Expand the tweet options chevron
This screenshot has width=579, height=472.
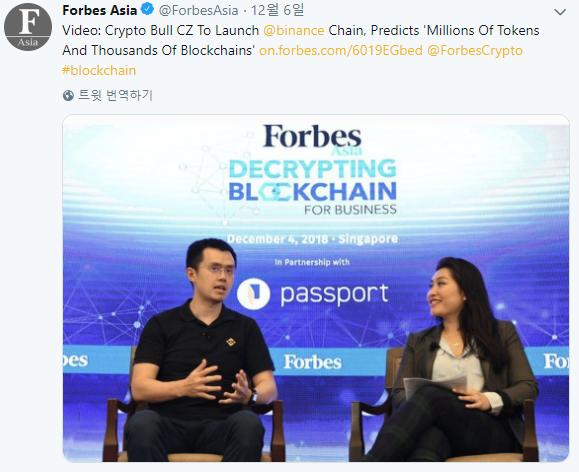[560, 12]
